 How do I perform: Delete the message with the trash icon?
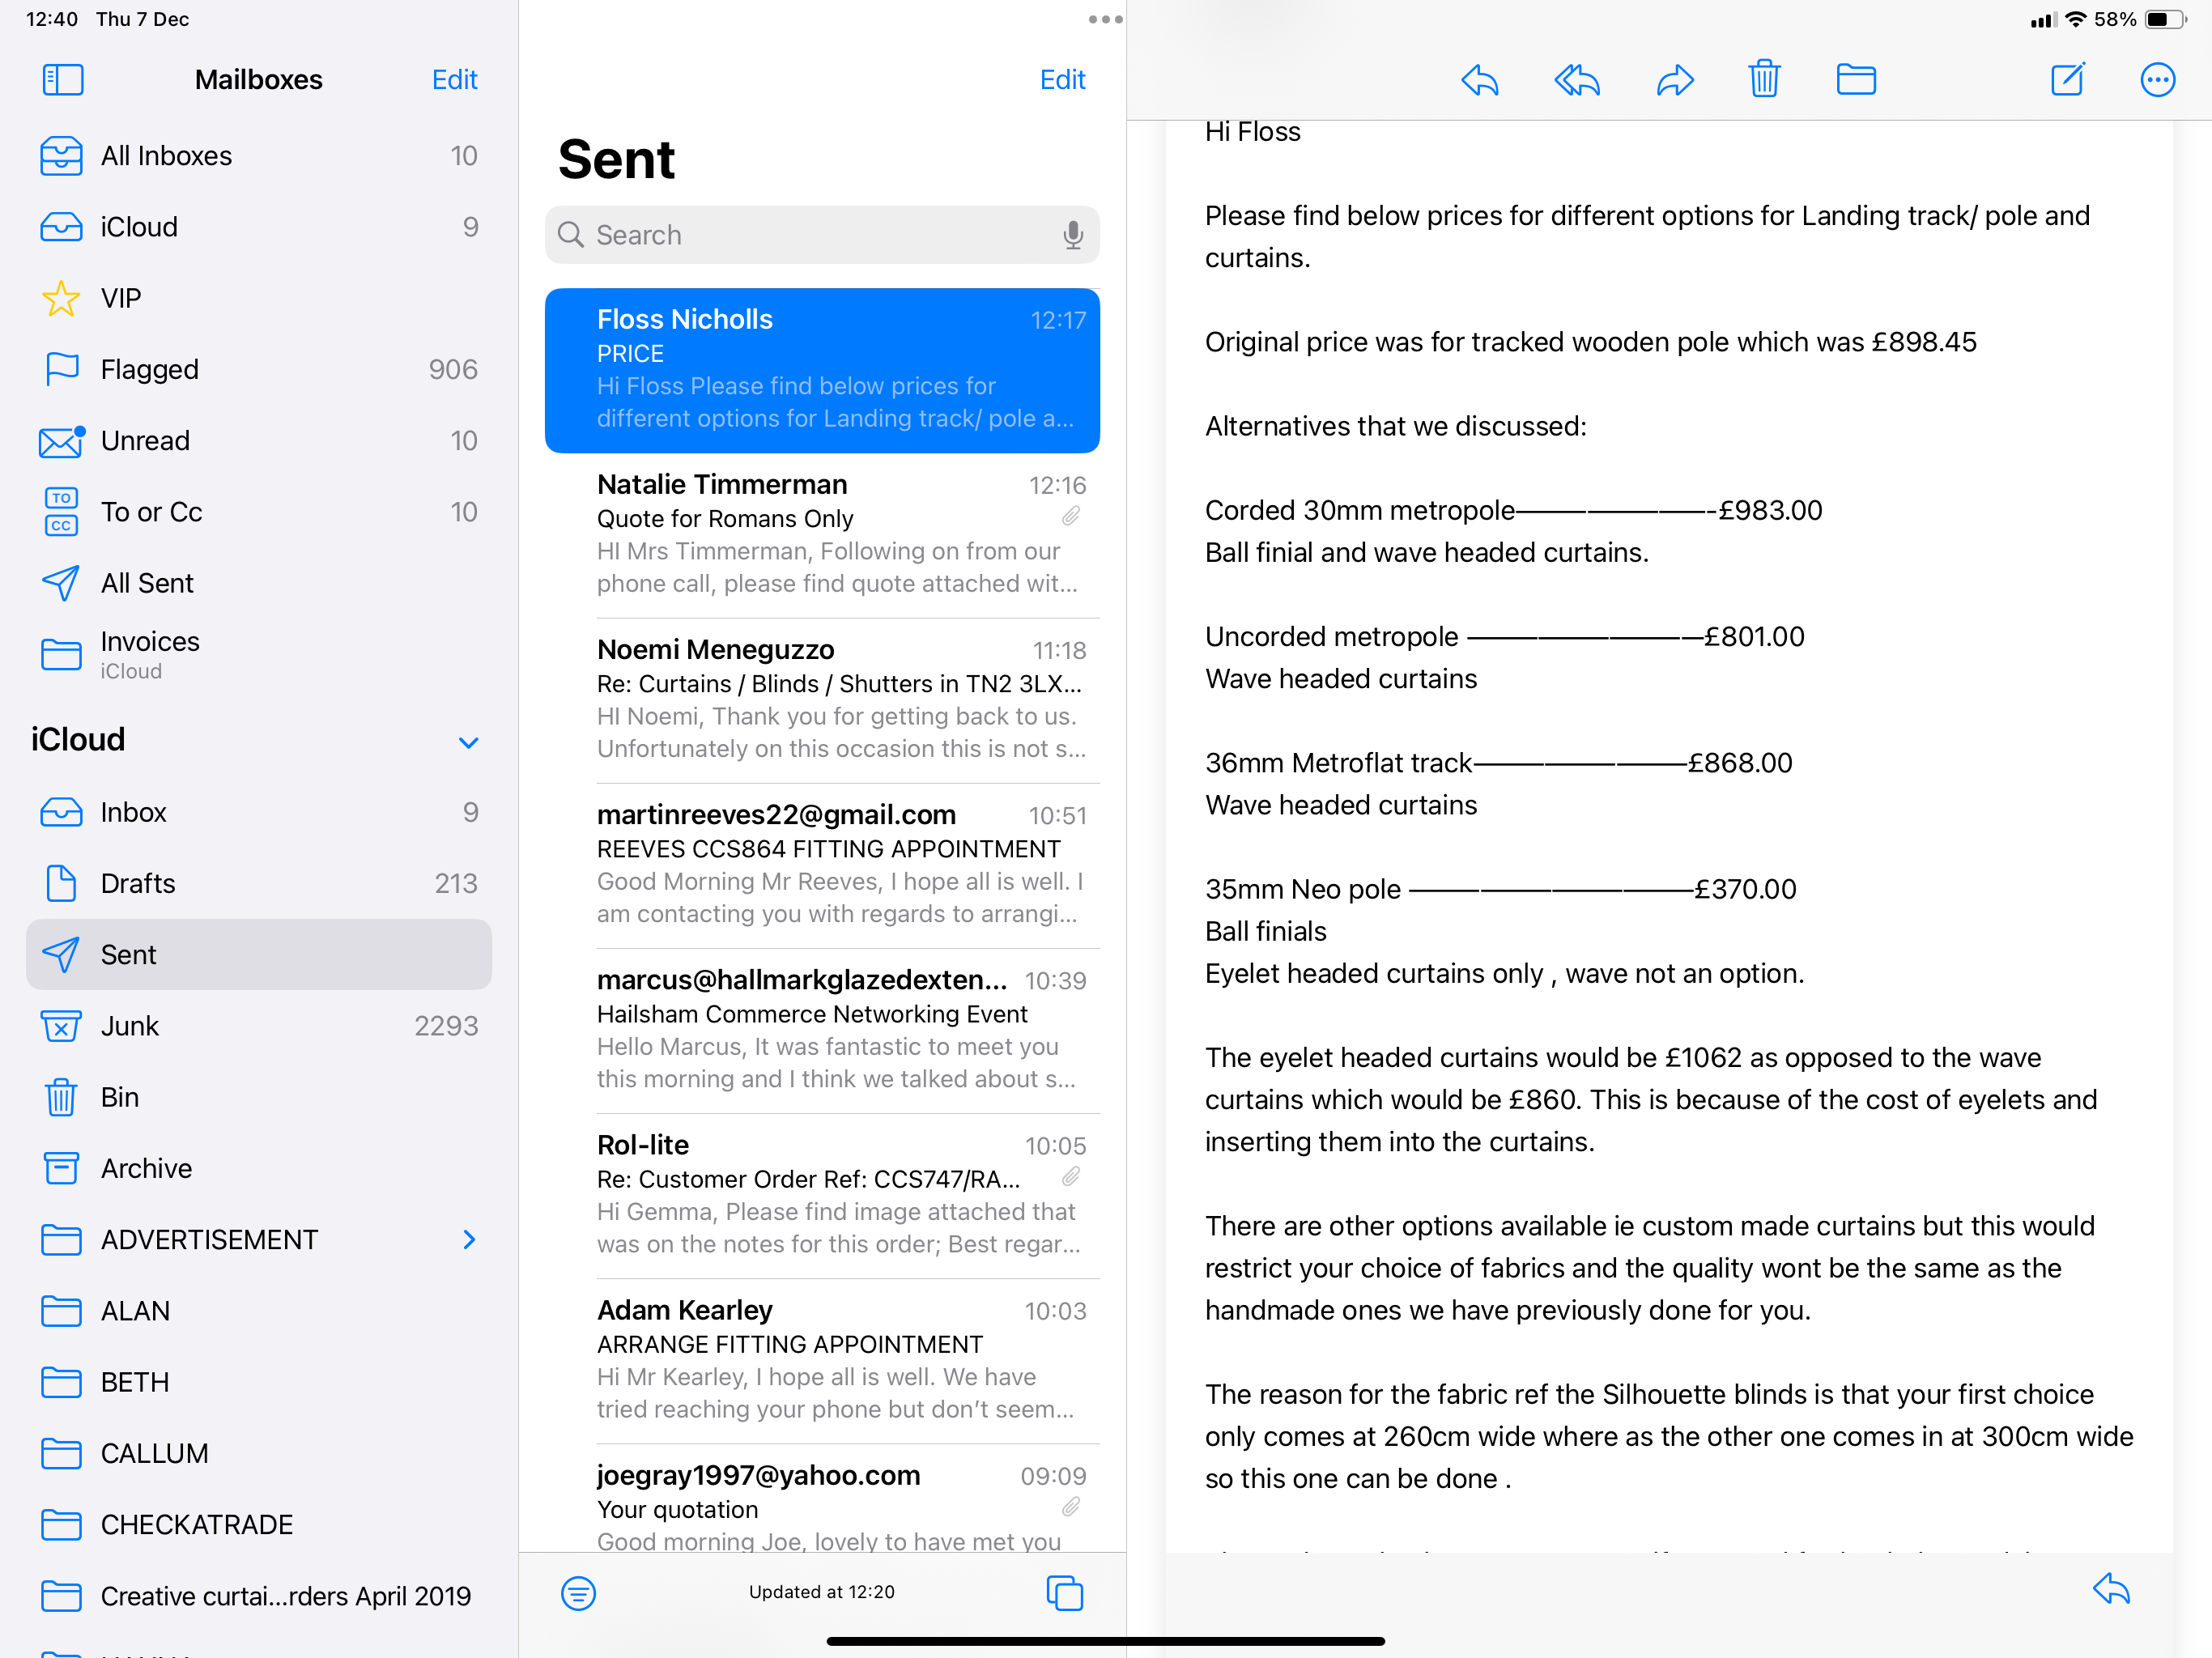pyautogui.click(x=1764, y=79)
